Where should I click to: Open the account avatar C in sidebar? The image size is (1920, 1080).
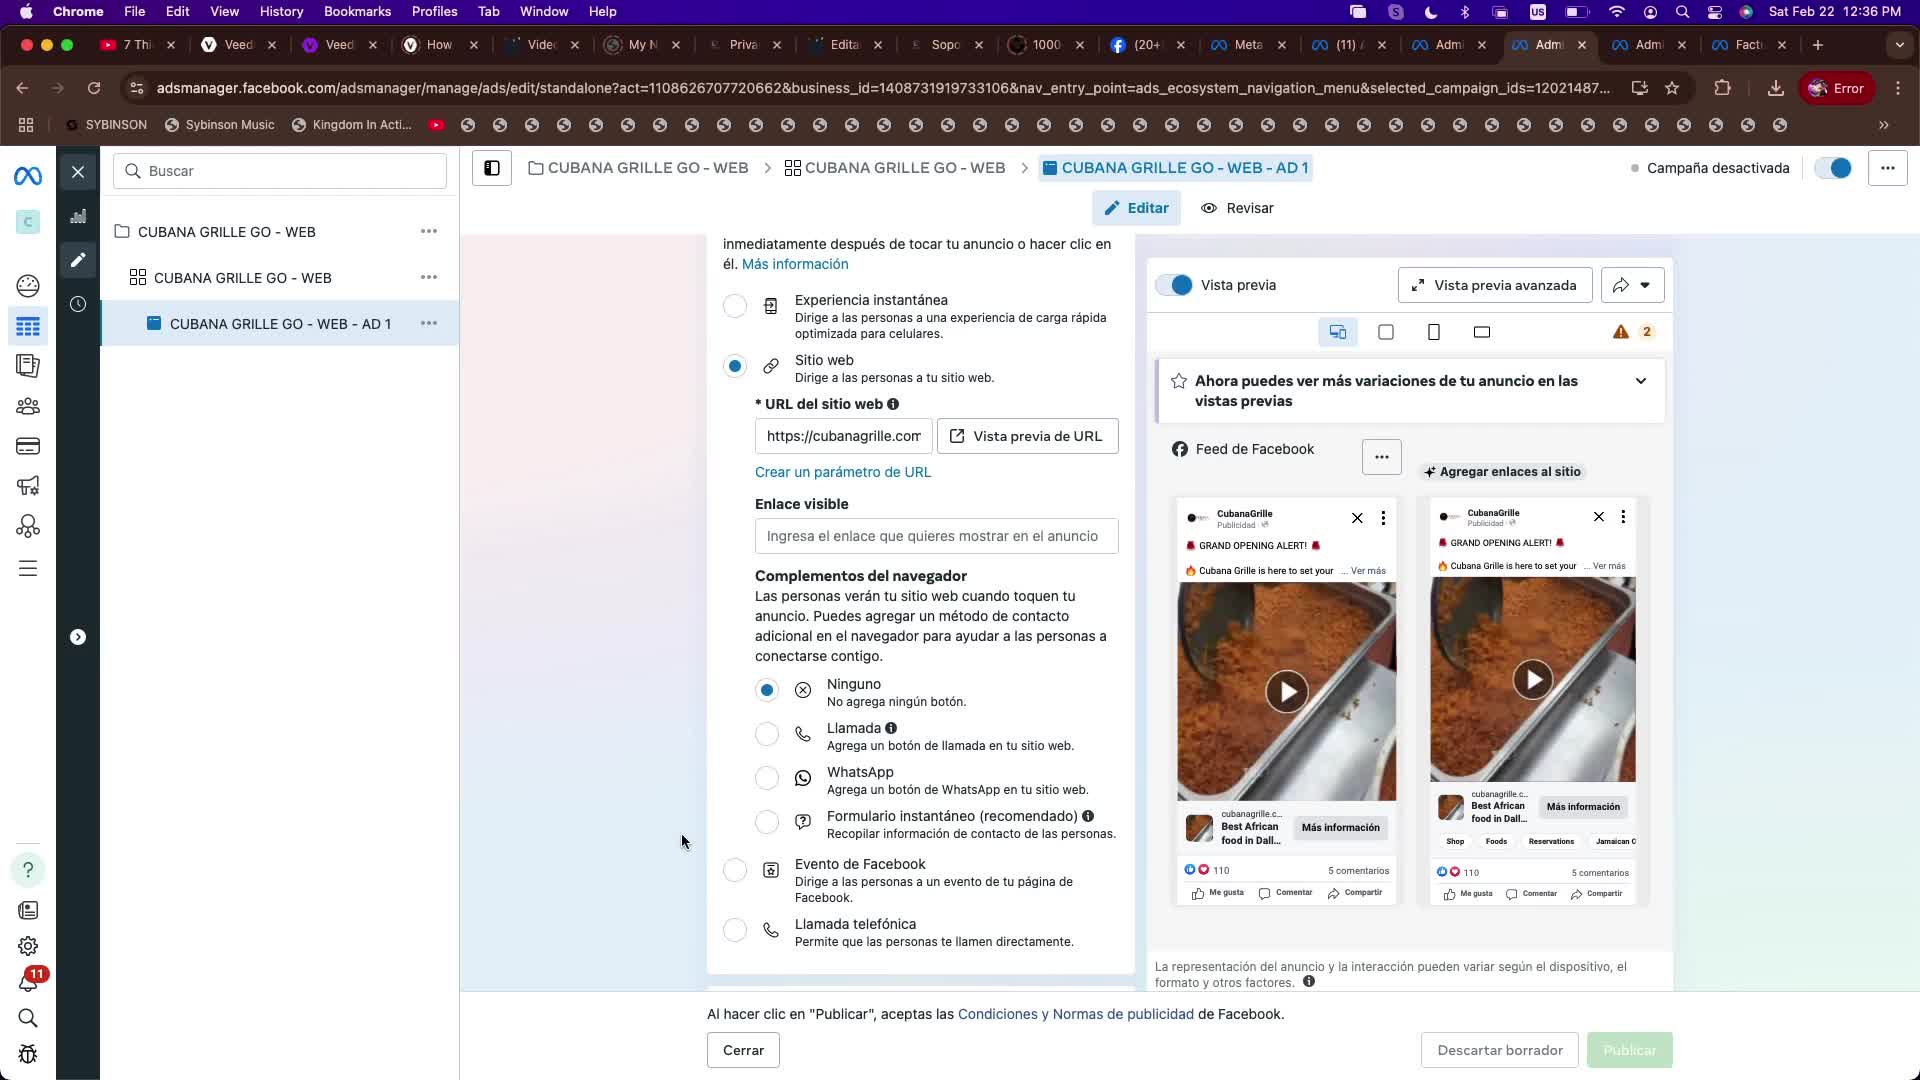(28, 222)
